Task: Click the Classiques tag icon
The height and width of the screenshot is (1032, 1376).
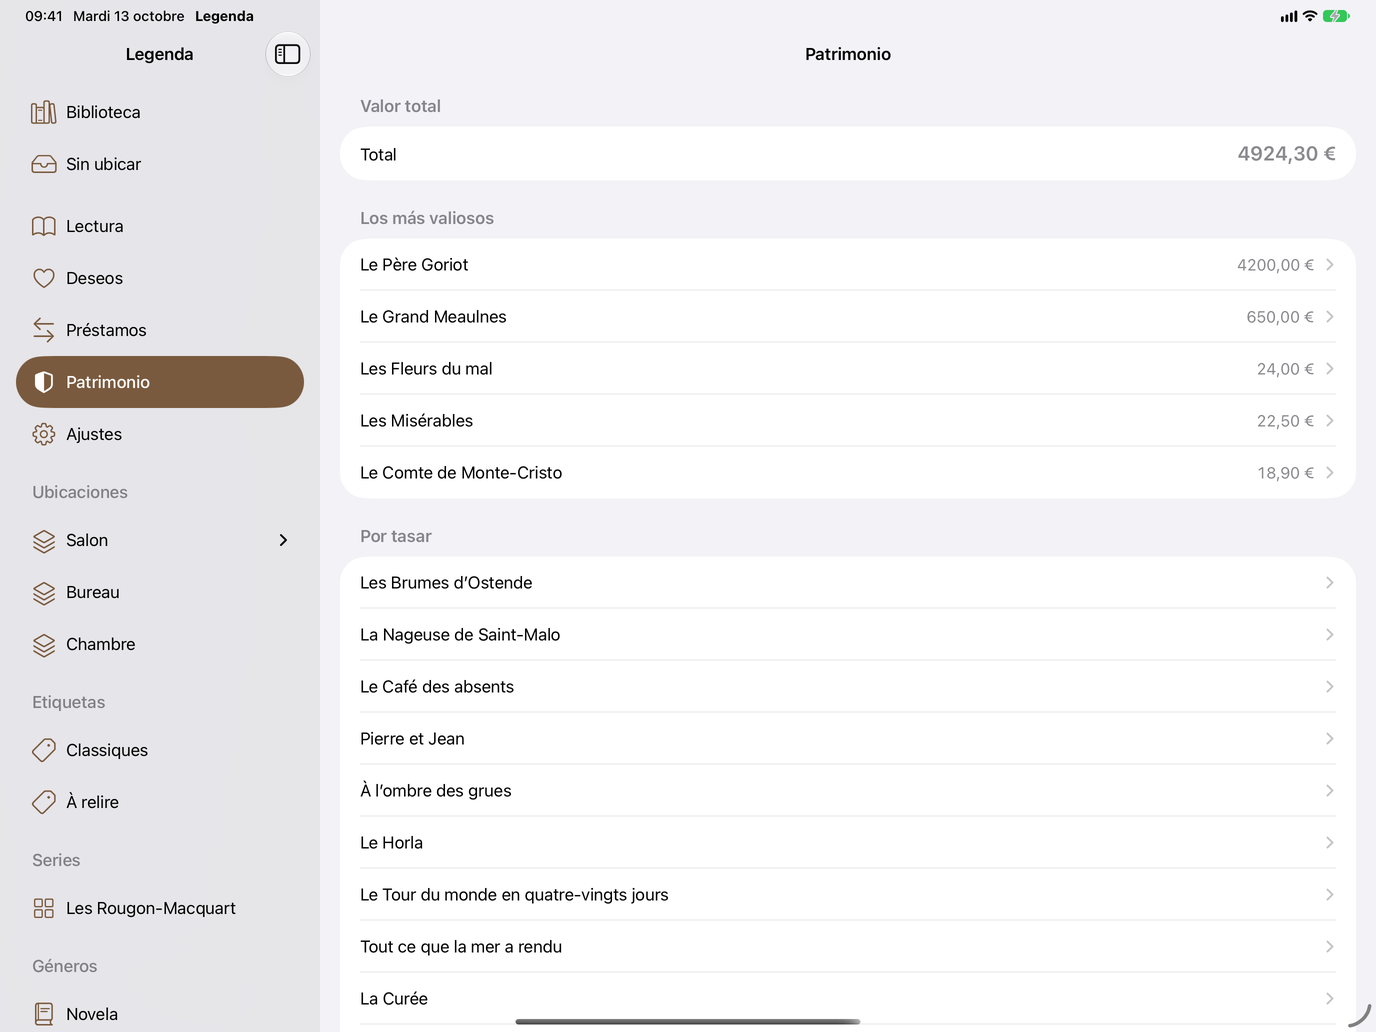Action: tap(44, 750)
